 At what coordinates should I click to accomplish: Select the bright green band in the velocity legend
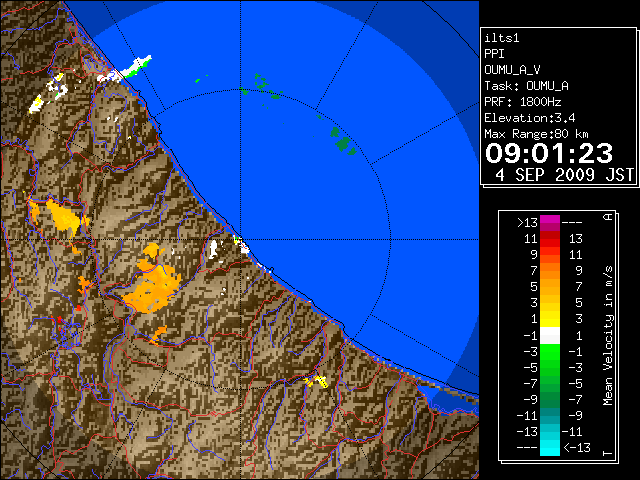point(550,352)
